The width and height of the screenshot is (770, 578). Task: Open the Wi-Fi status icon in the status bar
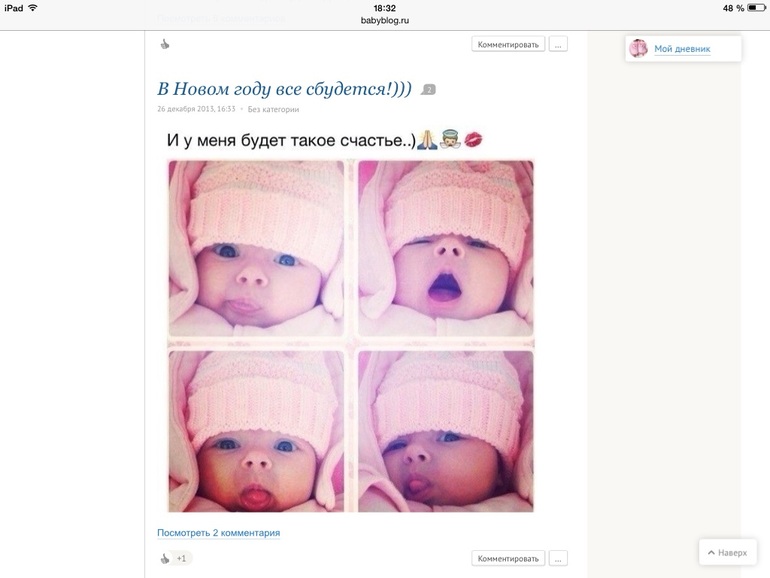coord(33,8)
